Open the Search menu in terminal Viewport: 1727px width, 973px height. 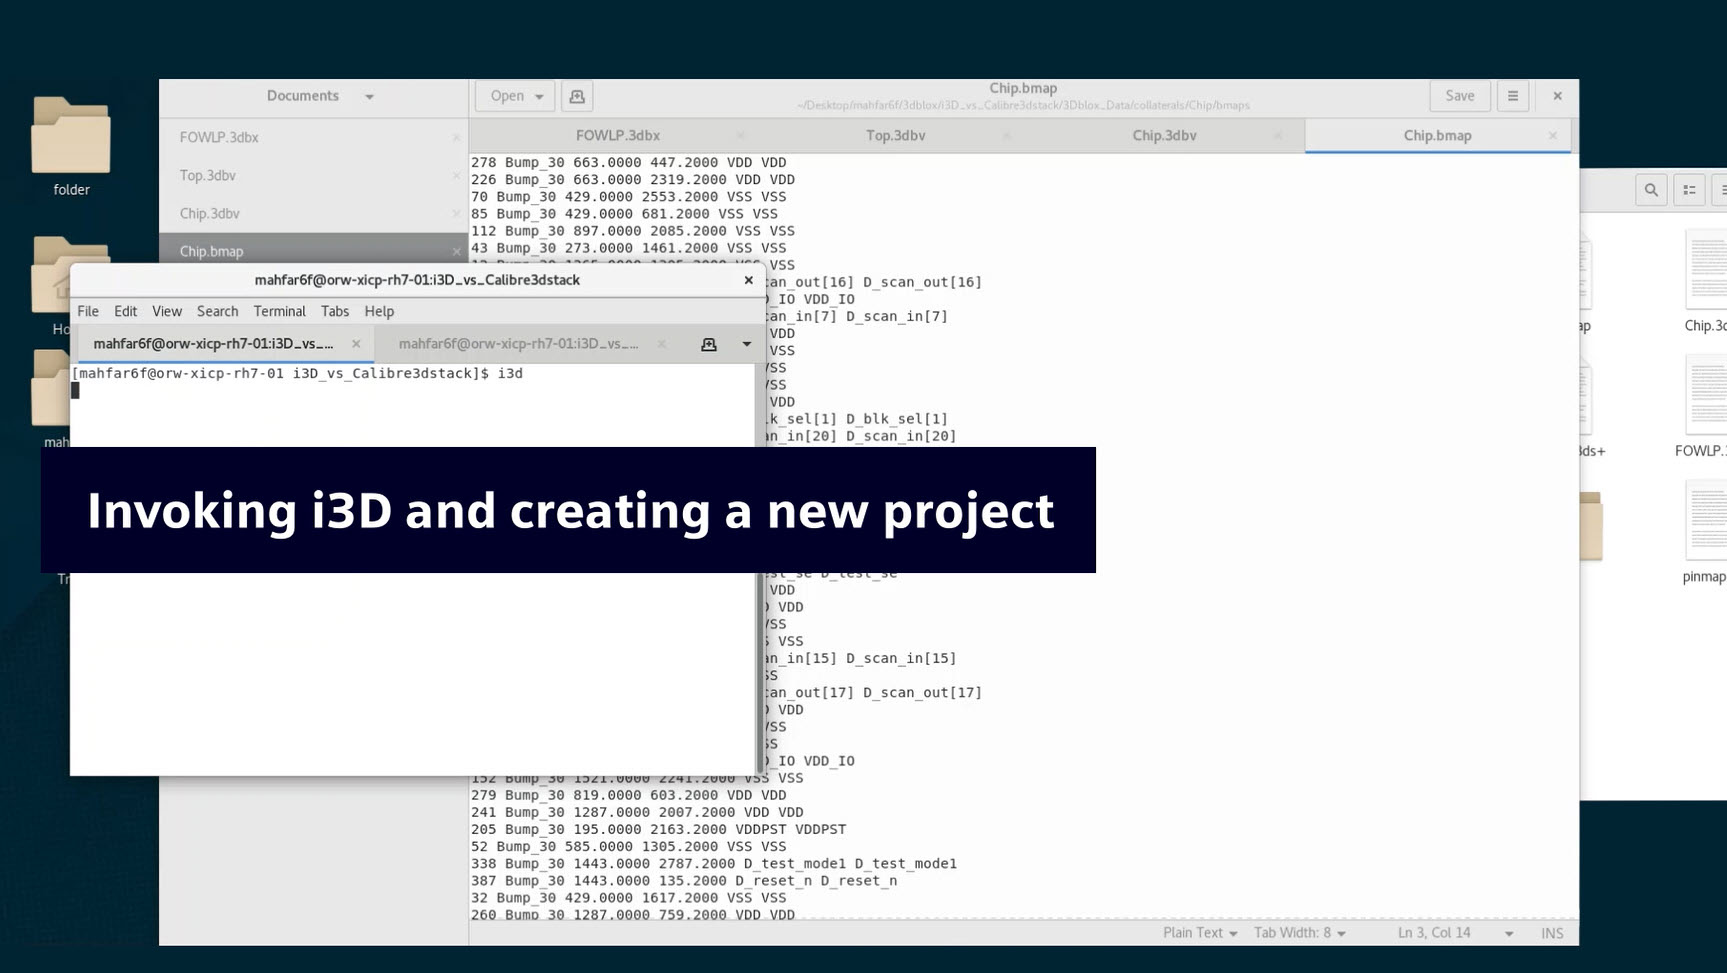click(217, 311)
